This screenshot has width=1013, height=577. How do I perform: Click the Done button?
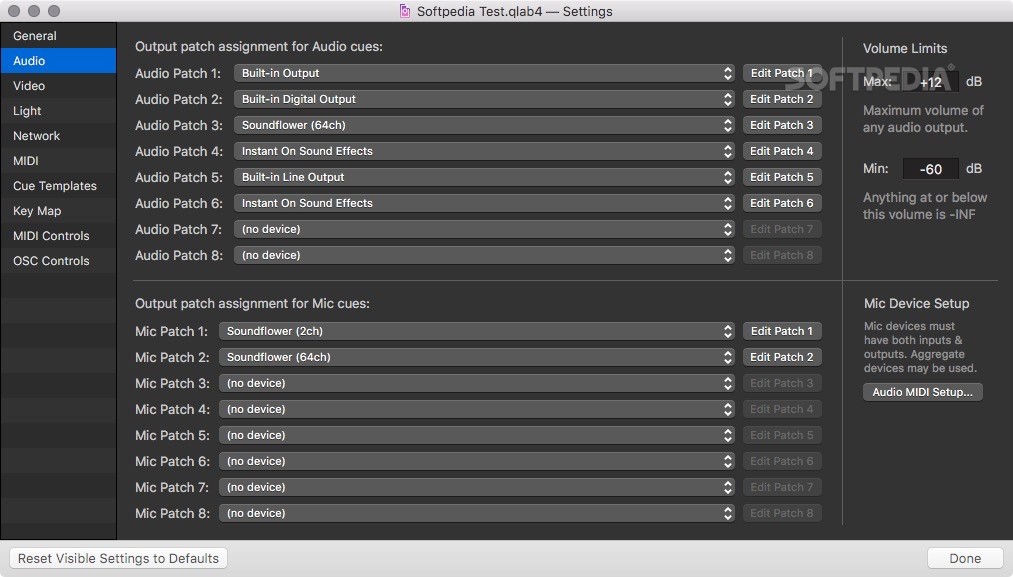[x=965, y=558]
